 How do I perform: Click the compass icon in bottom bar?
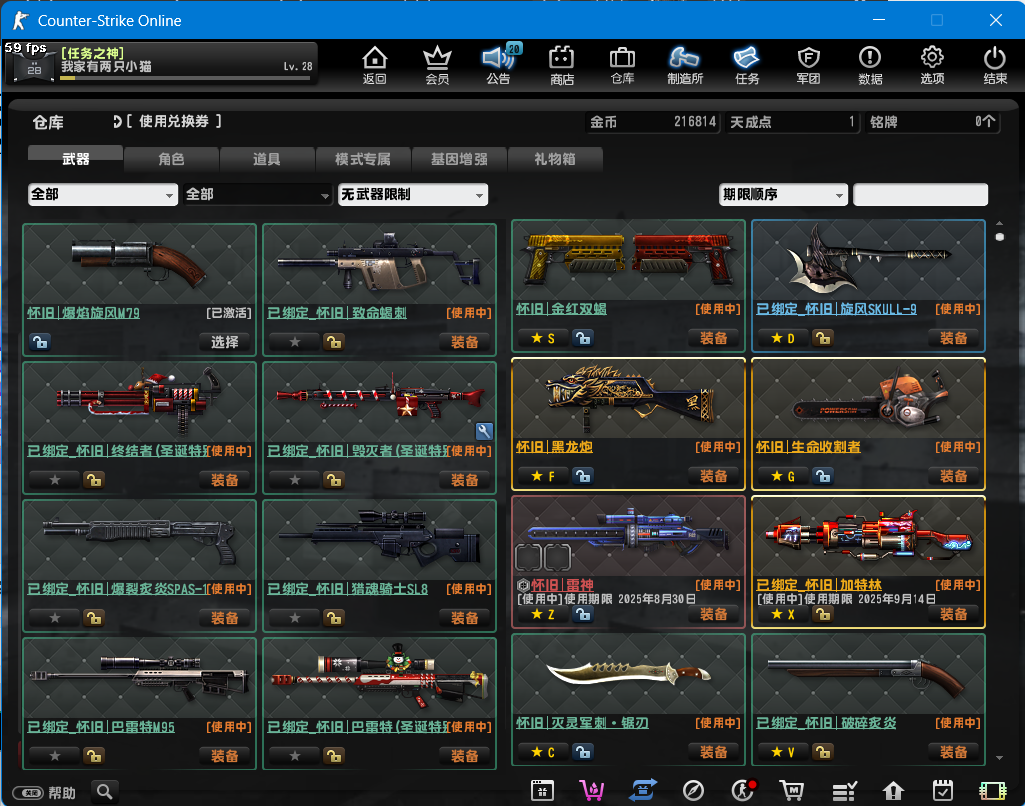[693, 791]
